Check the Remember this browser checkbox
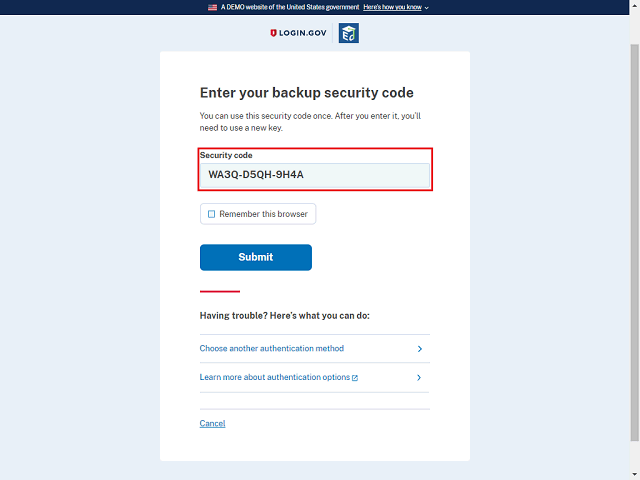The width and height of the screenshot is (640, 480). click(x=211, y=214)
